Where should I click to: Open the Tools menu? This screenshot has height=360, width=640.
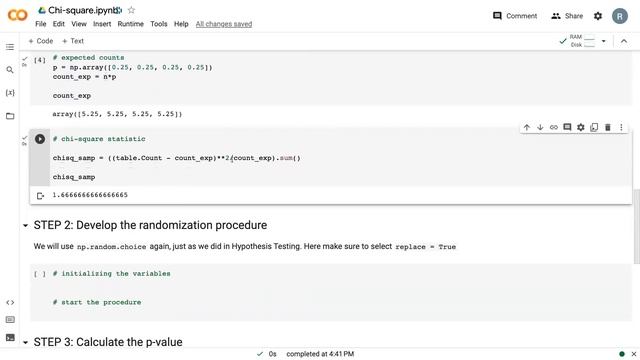(159, 24)
